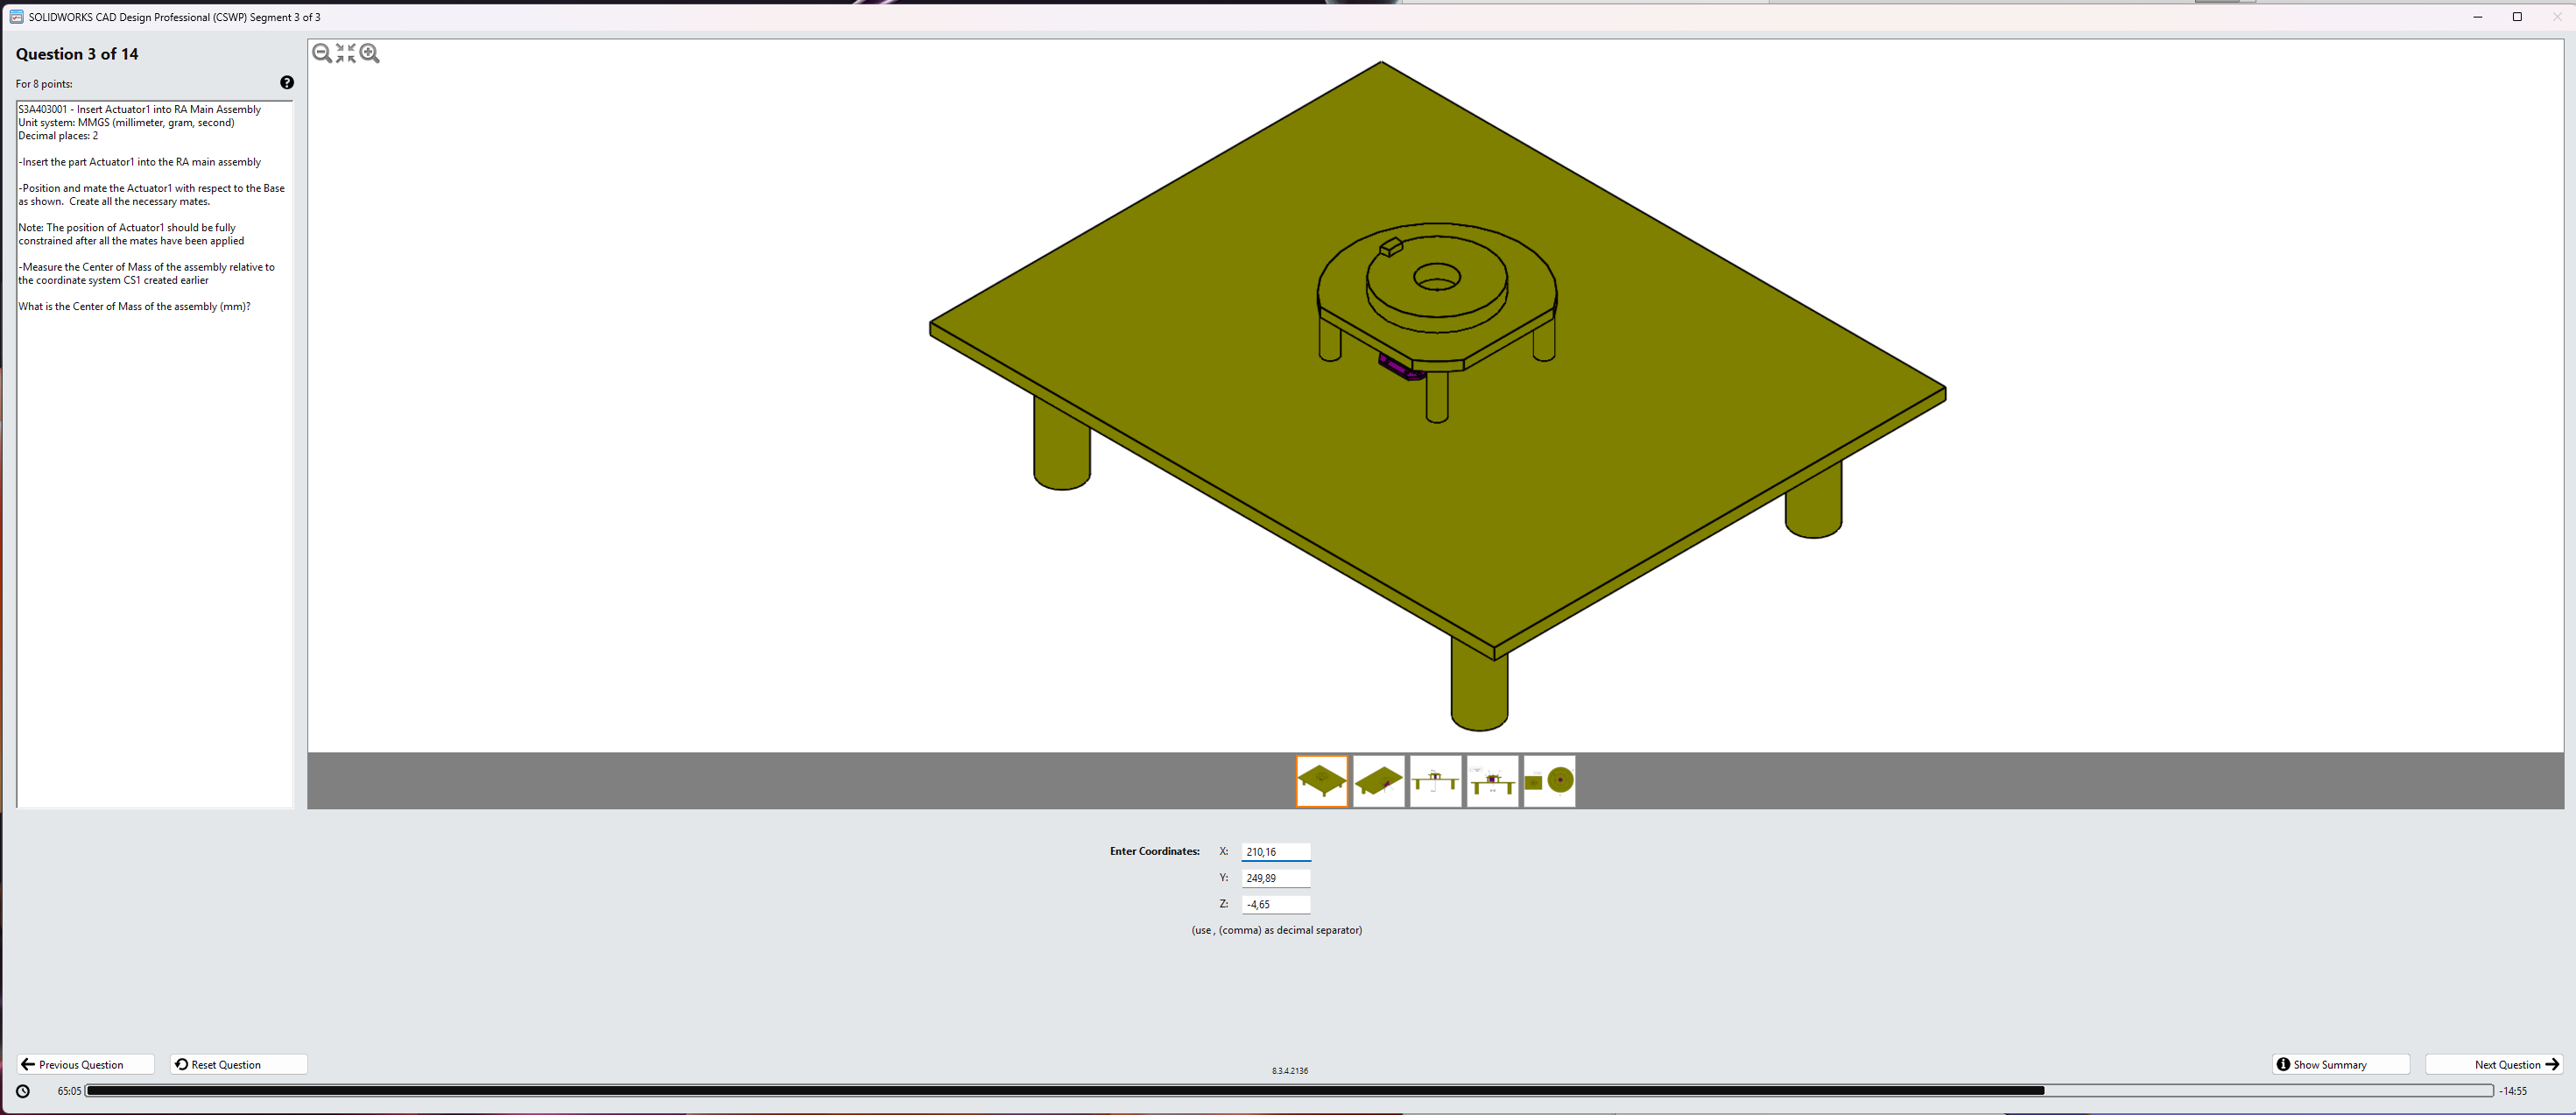2576x1115 pixels.
Task: Open the third thumbnail front view
Action: pos(1435,781)
